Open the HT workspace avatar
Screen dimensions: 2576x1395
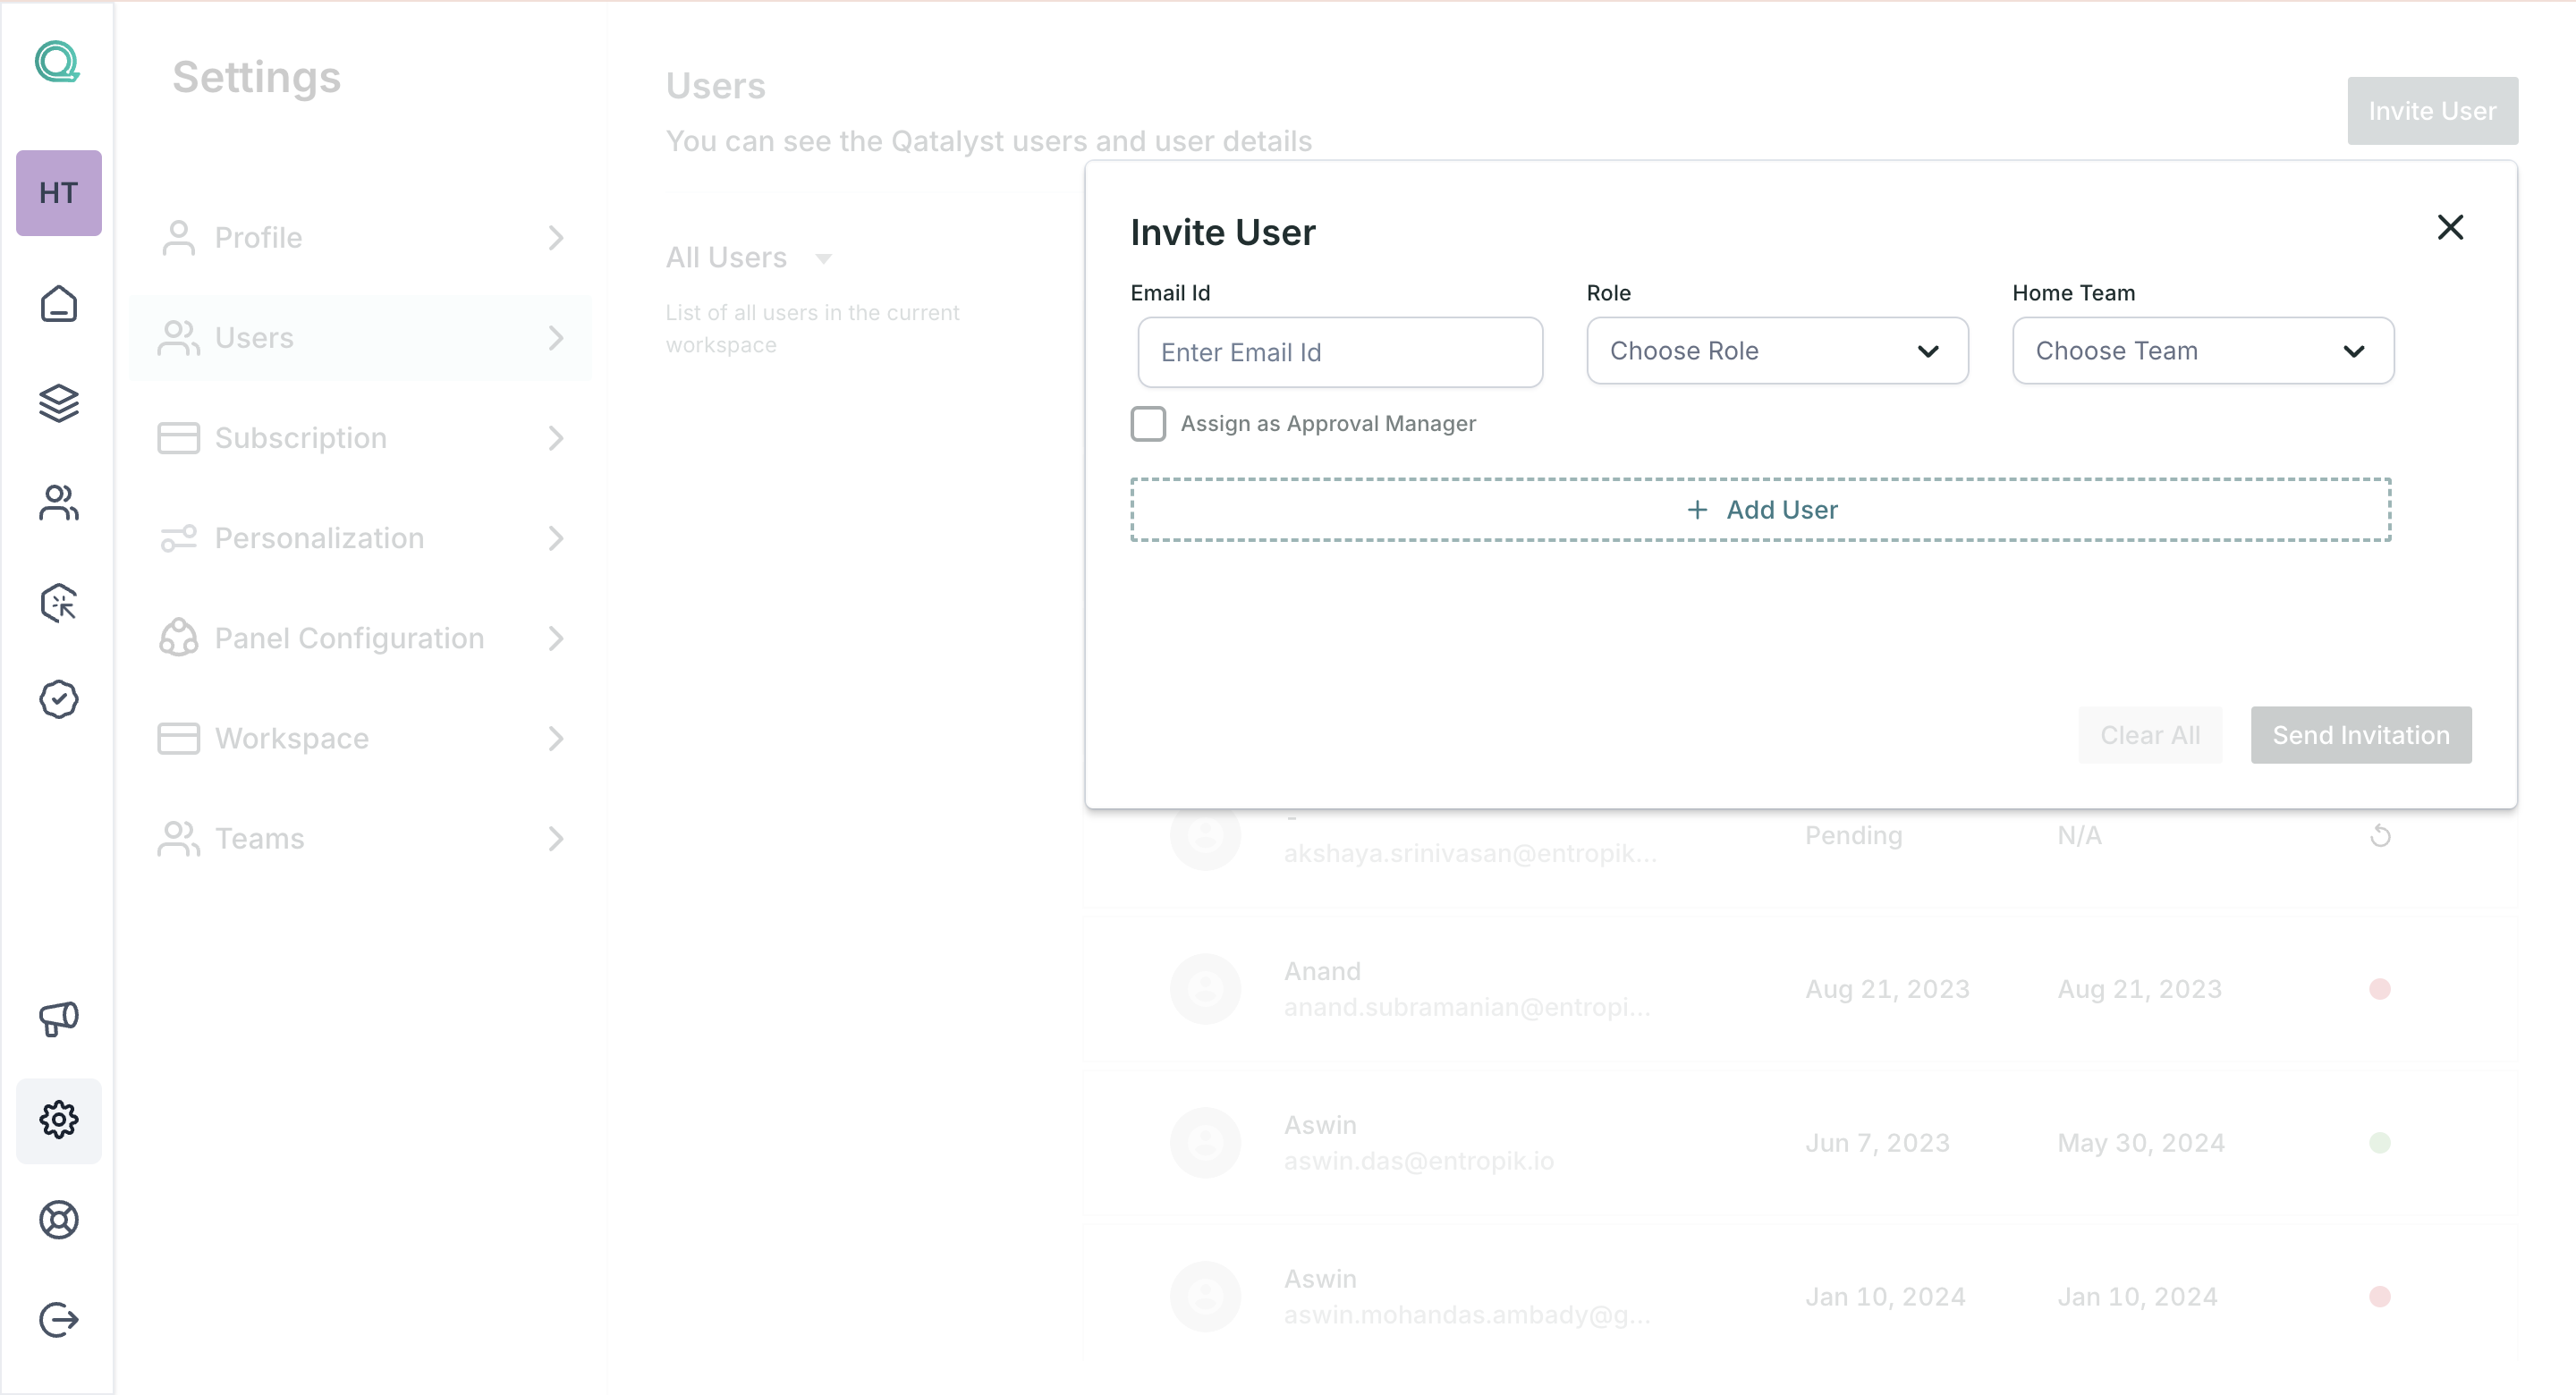[59, 193]
